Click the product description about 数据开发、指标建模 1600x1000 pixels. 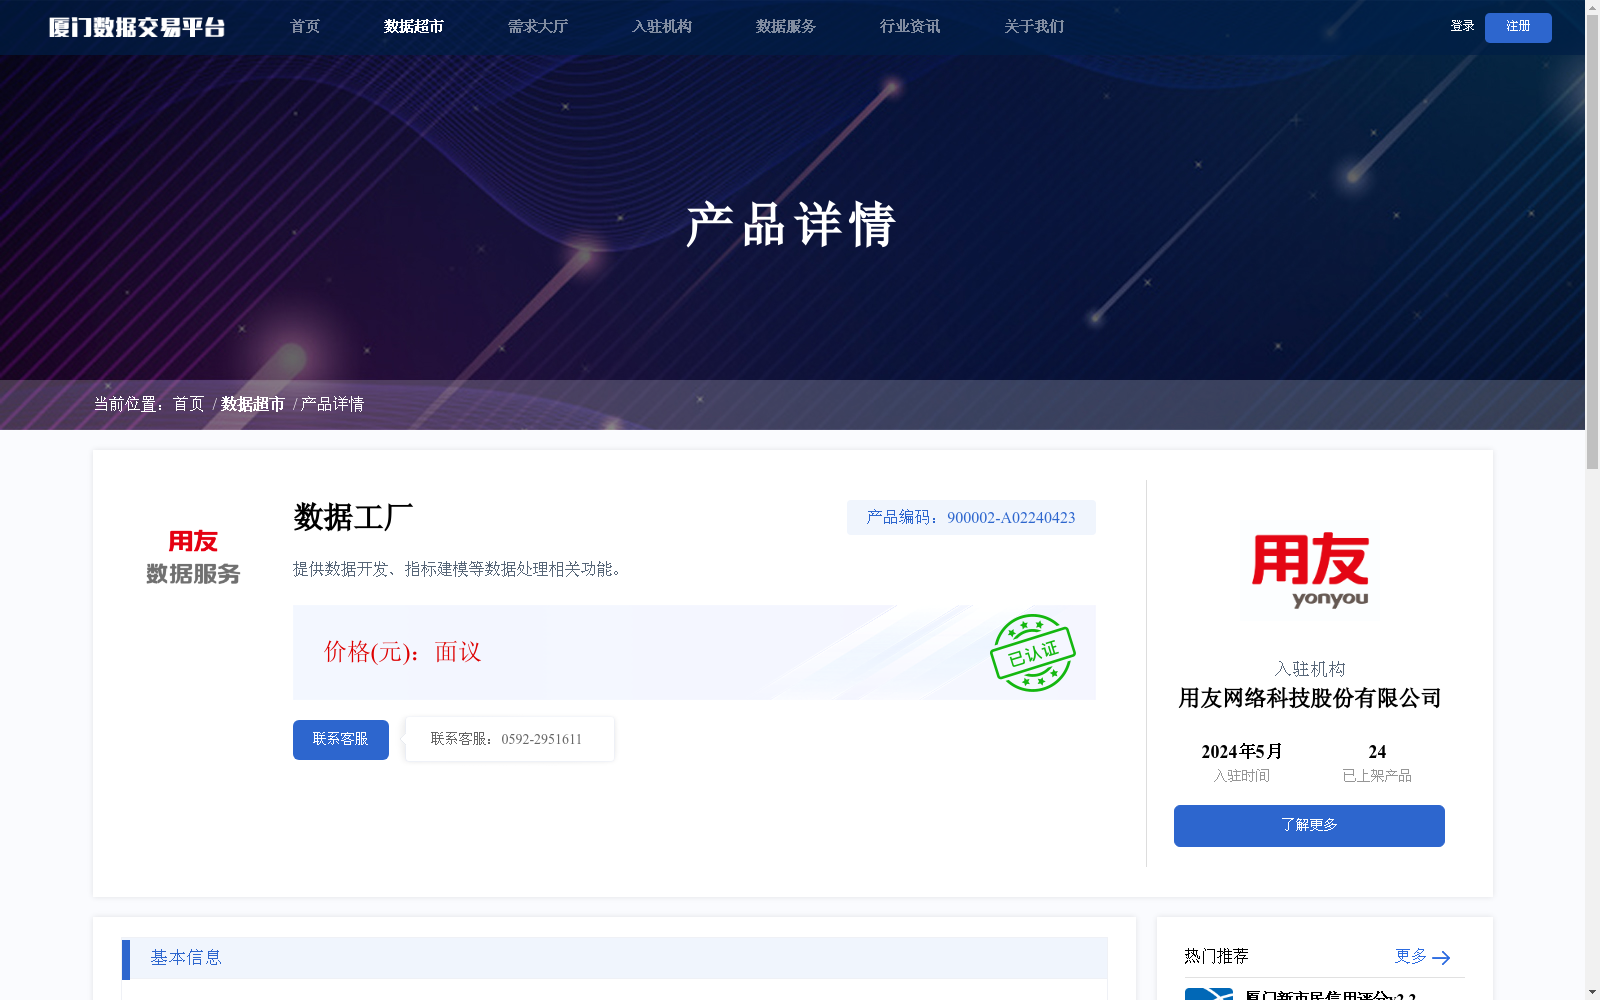coord(459,569)
